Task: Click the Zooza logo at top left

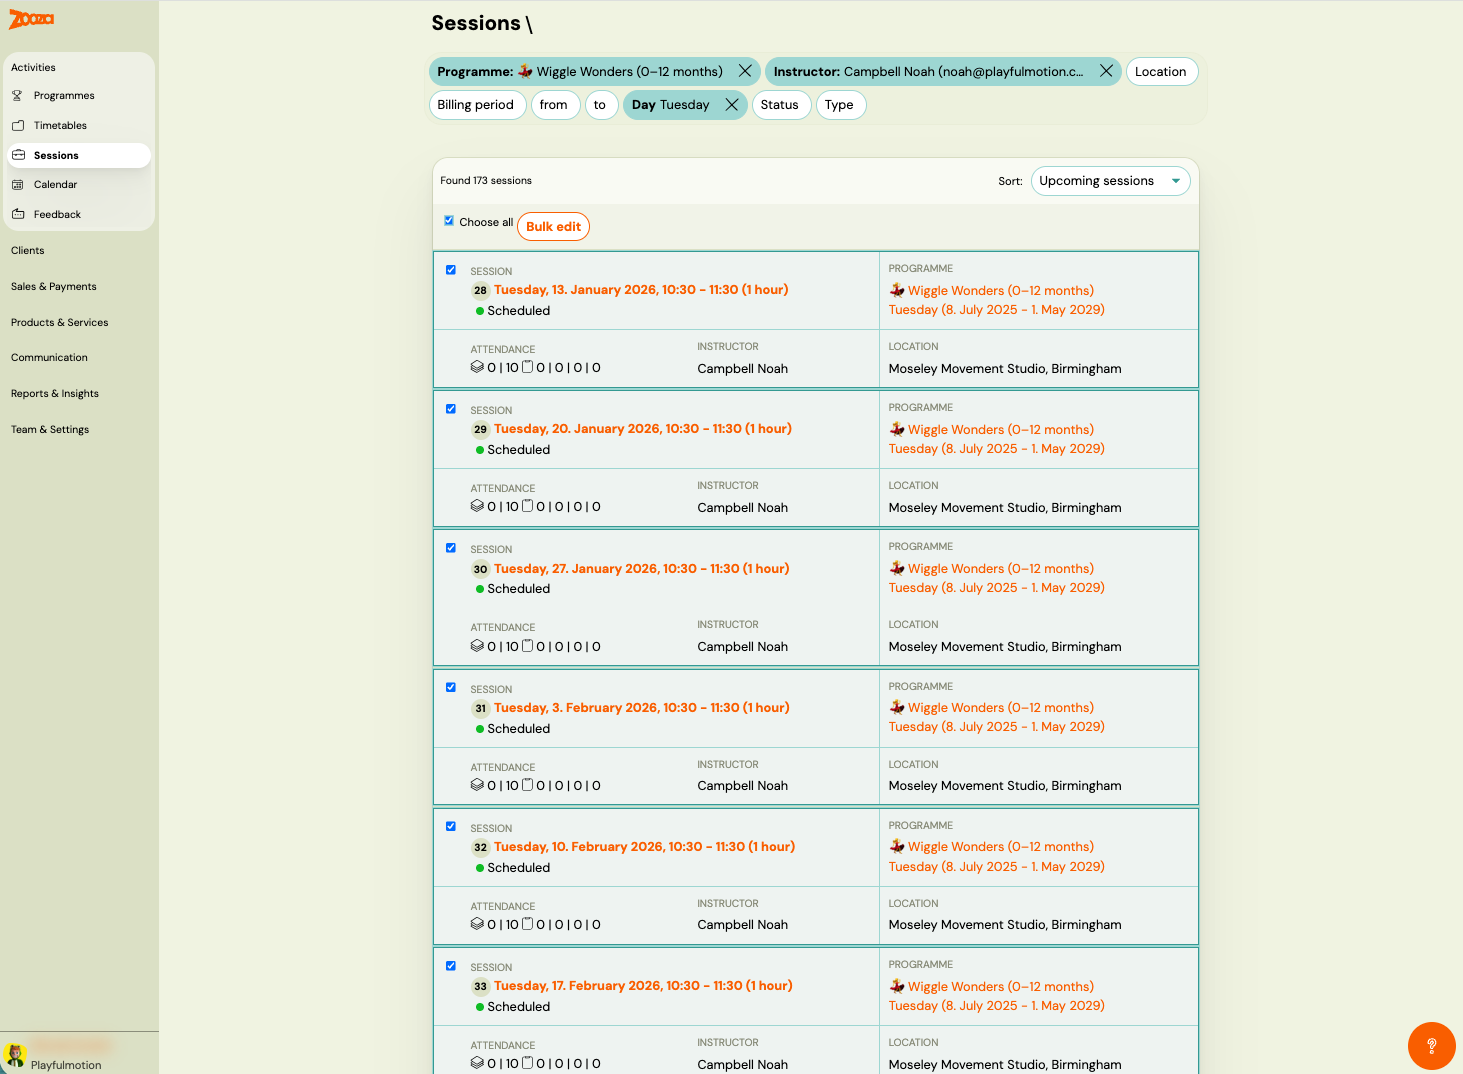Action: [x=32, y=19]
